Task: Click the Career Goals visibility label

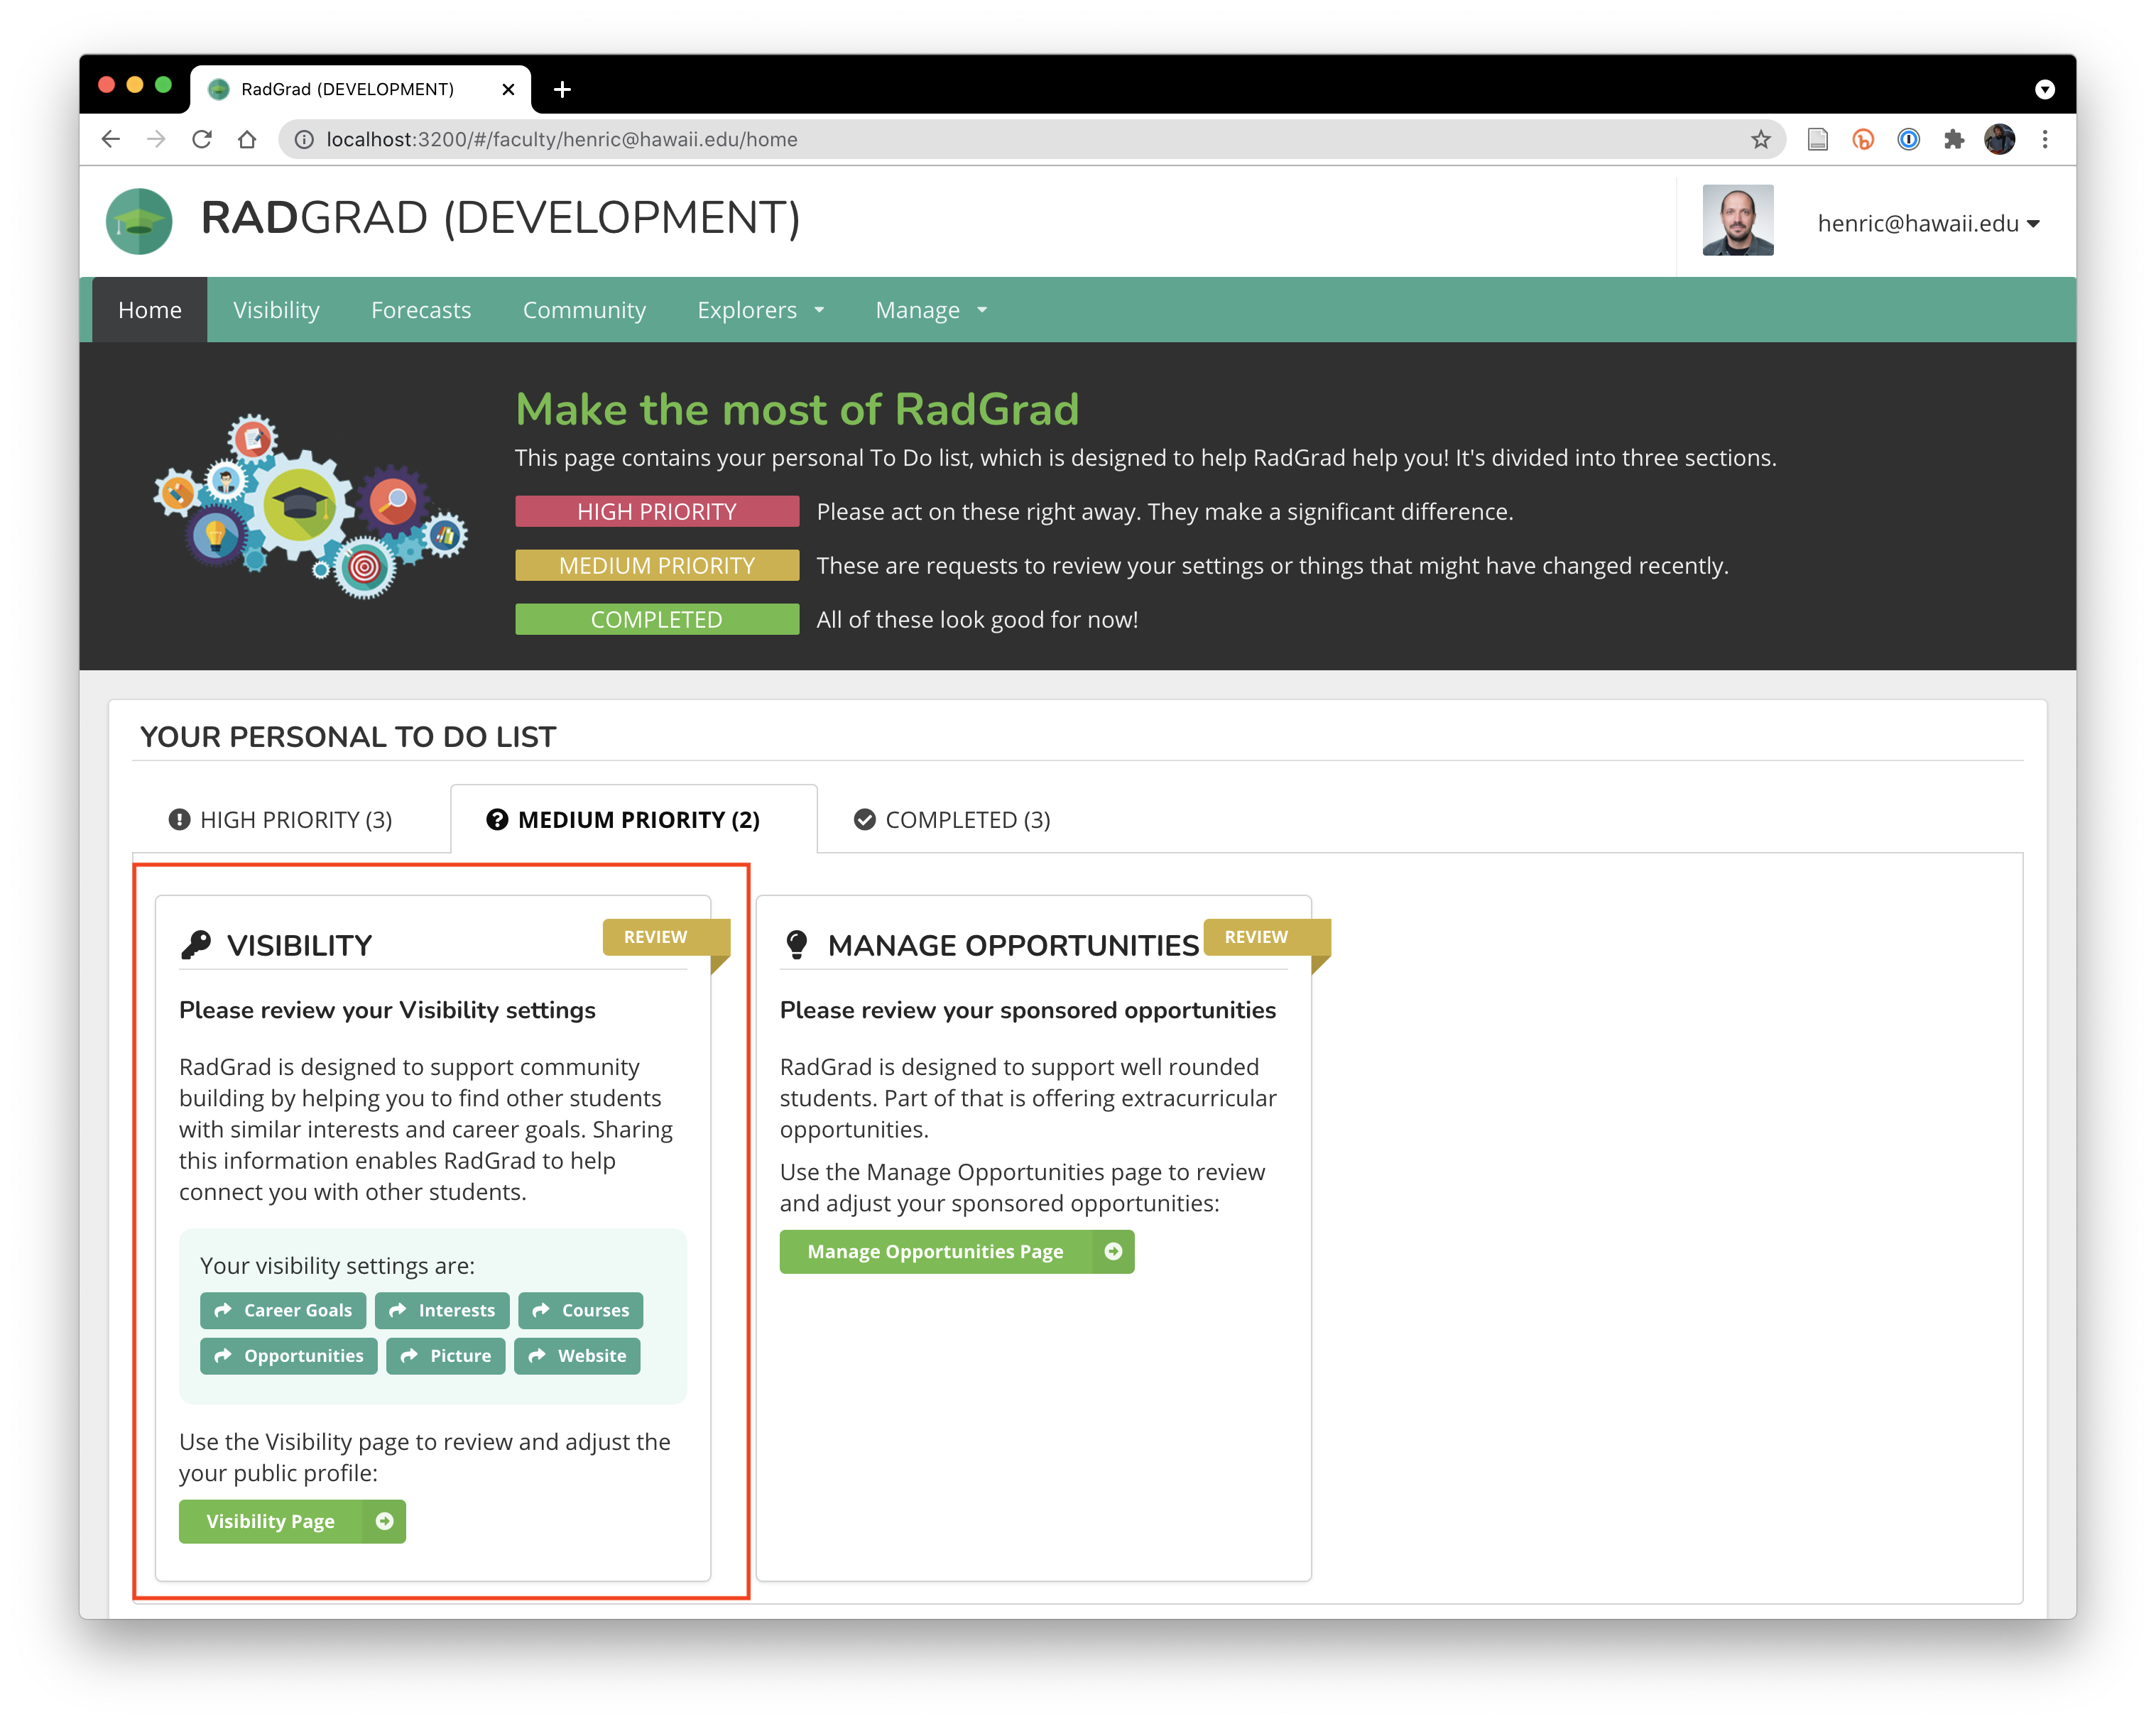Action: [x=283, y=1310]
